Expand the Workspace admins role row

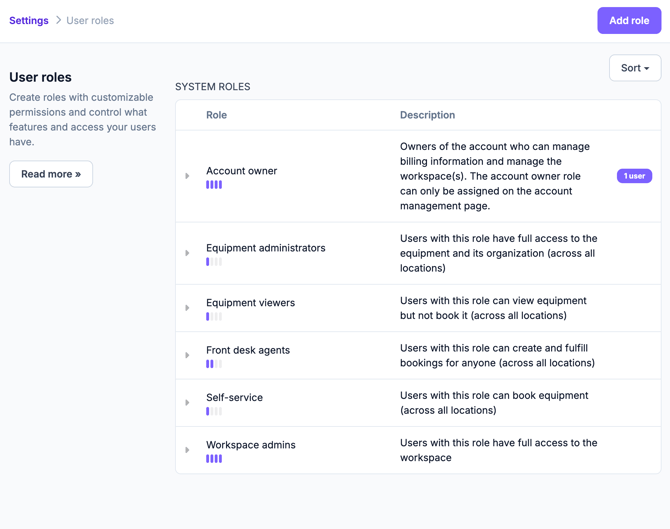coord(187,451)
